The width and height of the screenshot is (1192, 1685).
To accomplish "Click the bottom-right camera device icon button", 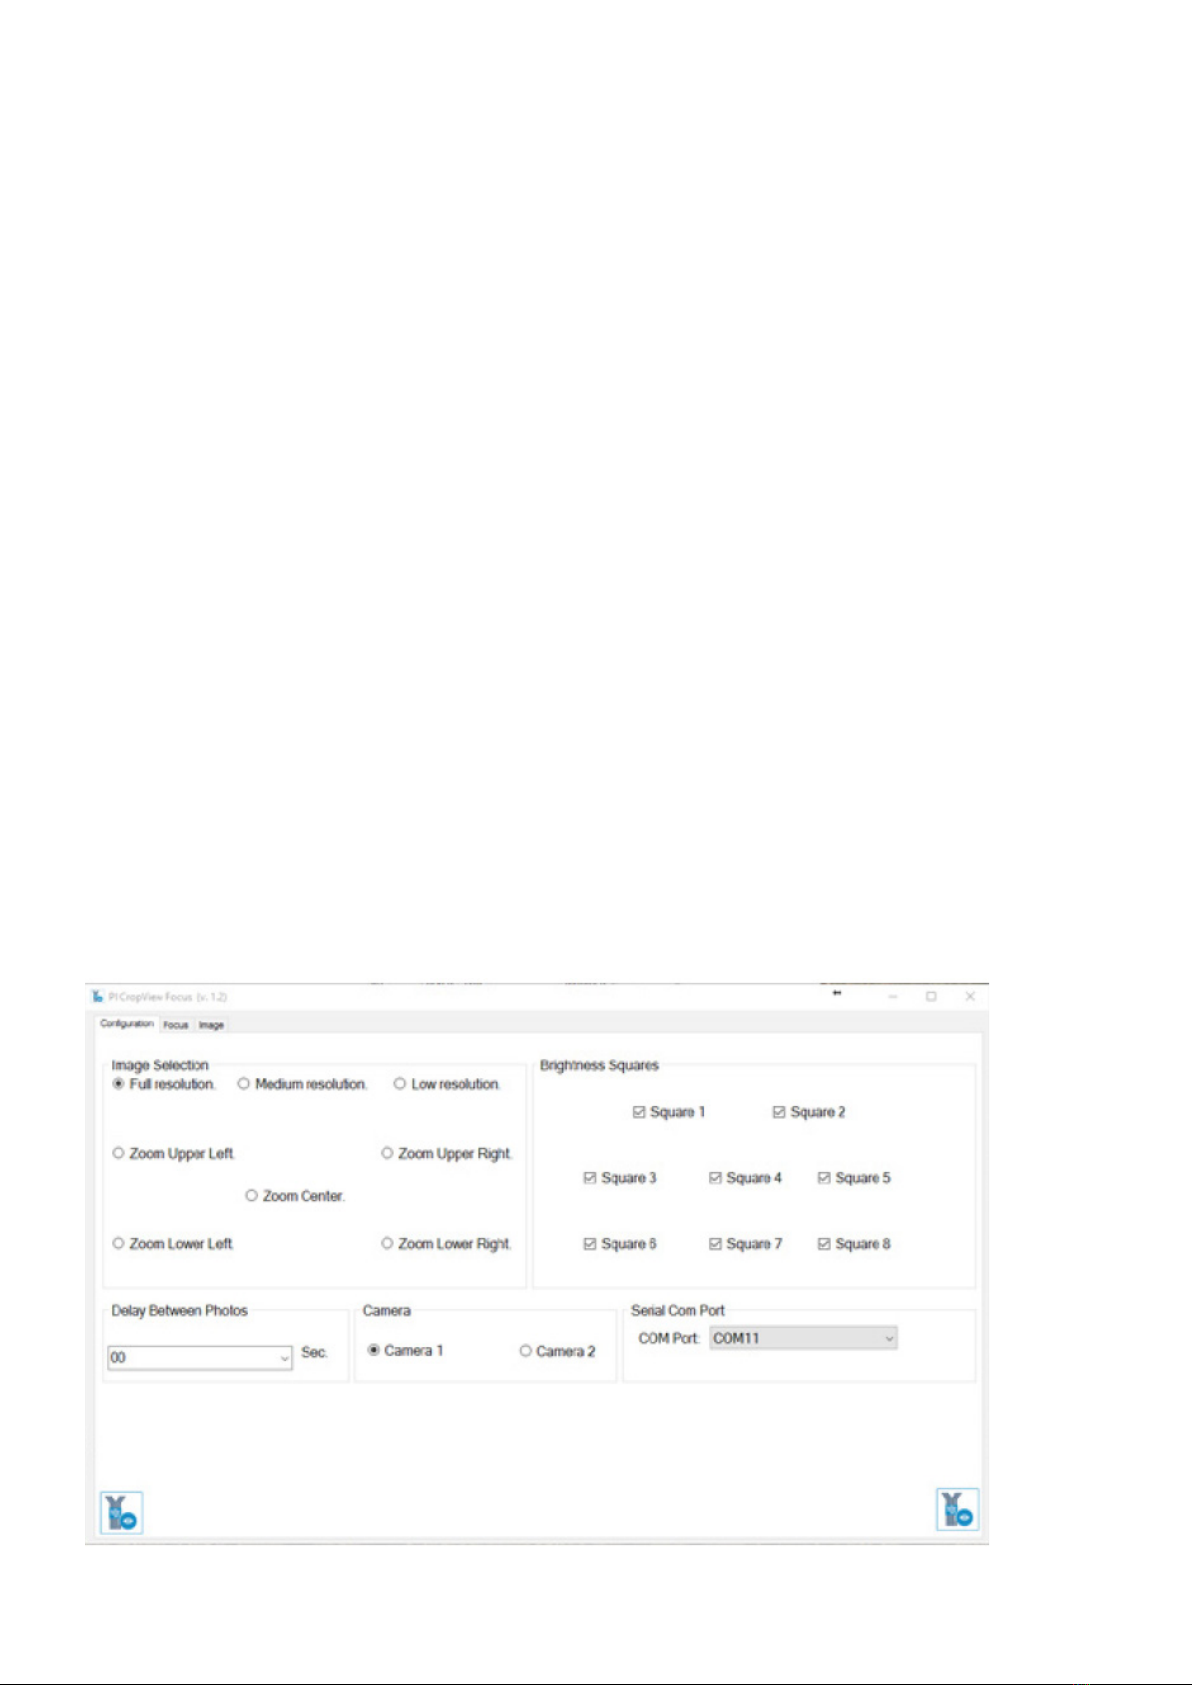I will tap(957, 1510).
